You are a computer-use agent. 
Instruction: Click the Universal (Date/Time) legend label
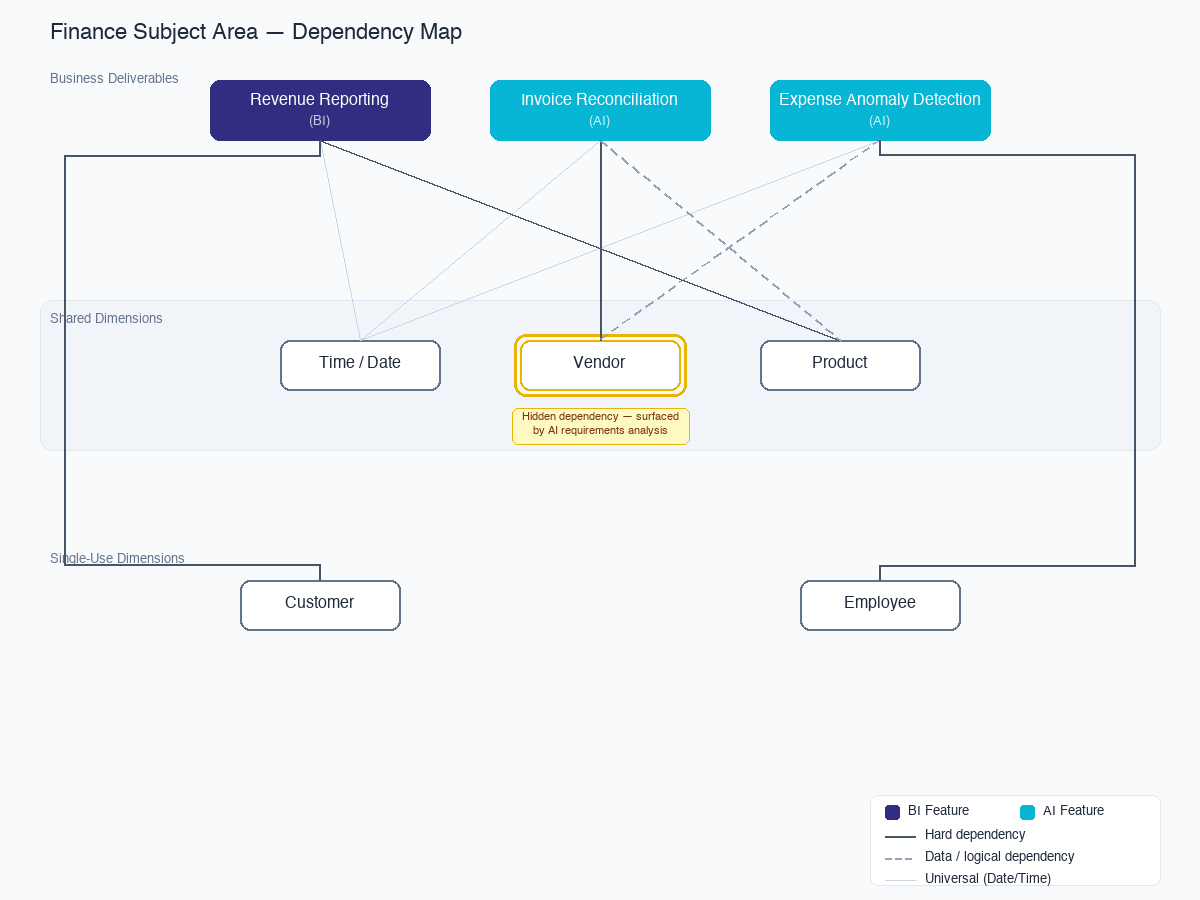tap(988, 878)
